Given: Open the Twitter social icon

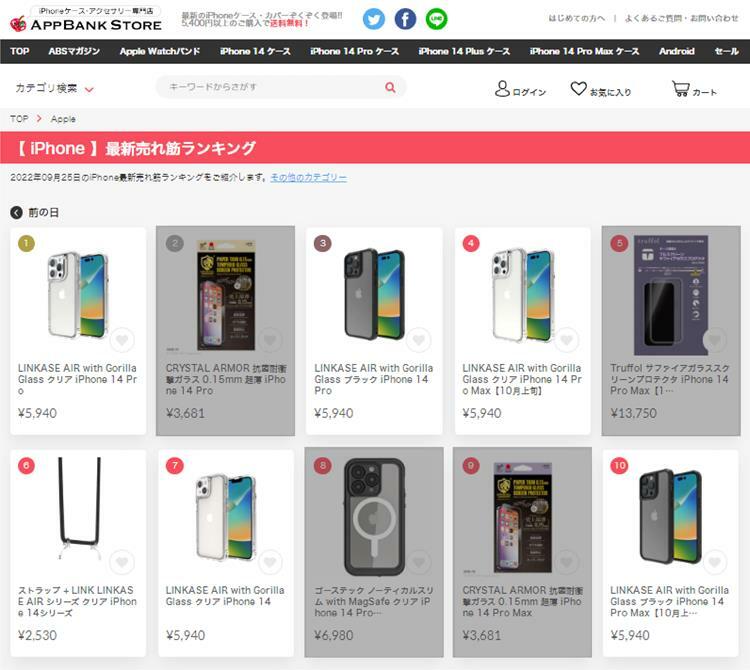Looking at the screenshot, I should point(374,19).
